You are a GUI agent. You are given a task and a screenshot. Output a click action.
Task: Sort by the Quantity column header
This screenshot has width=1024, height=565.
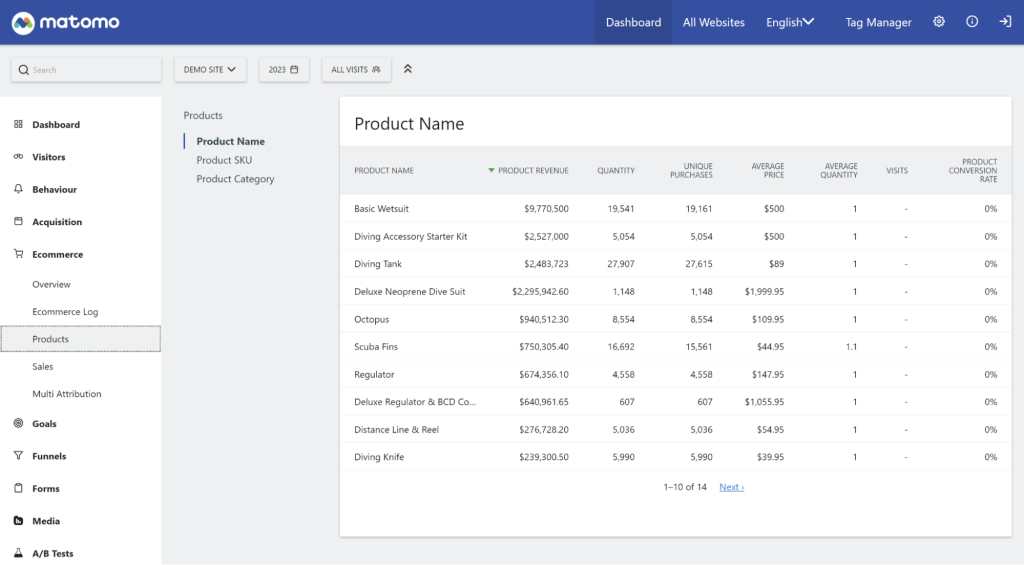click(616, 170)
